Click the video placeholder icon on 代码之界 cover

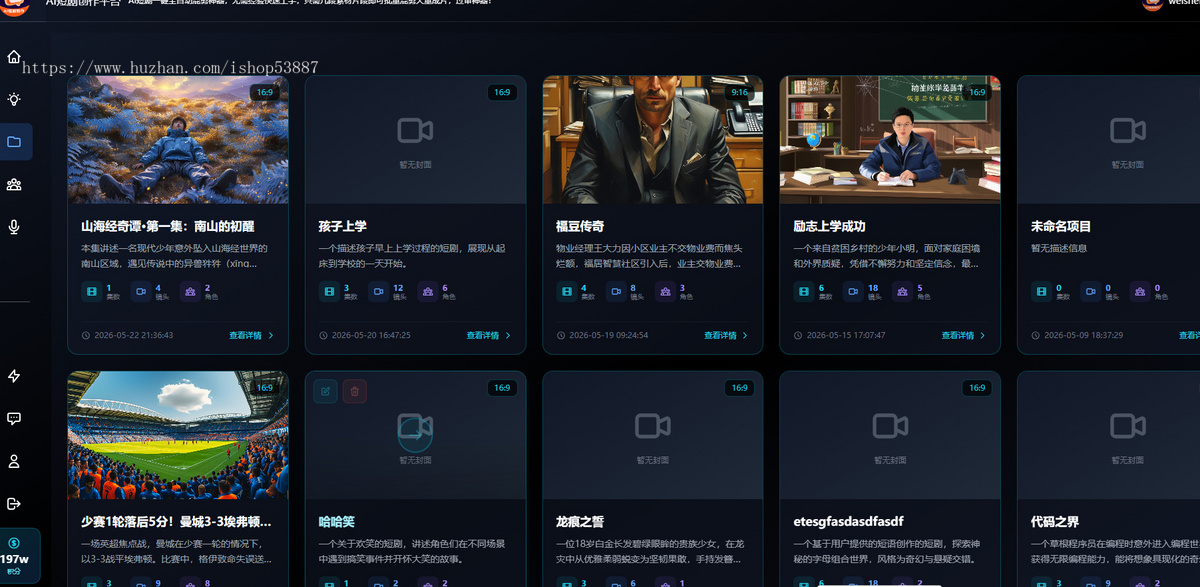click(x=1127, y=427)
